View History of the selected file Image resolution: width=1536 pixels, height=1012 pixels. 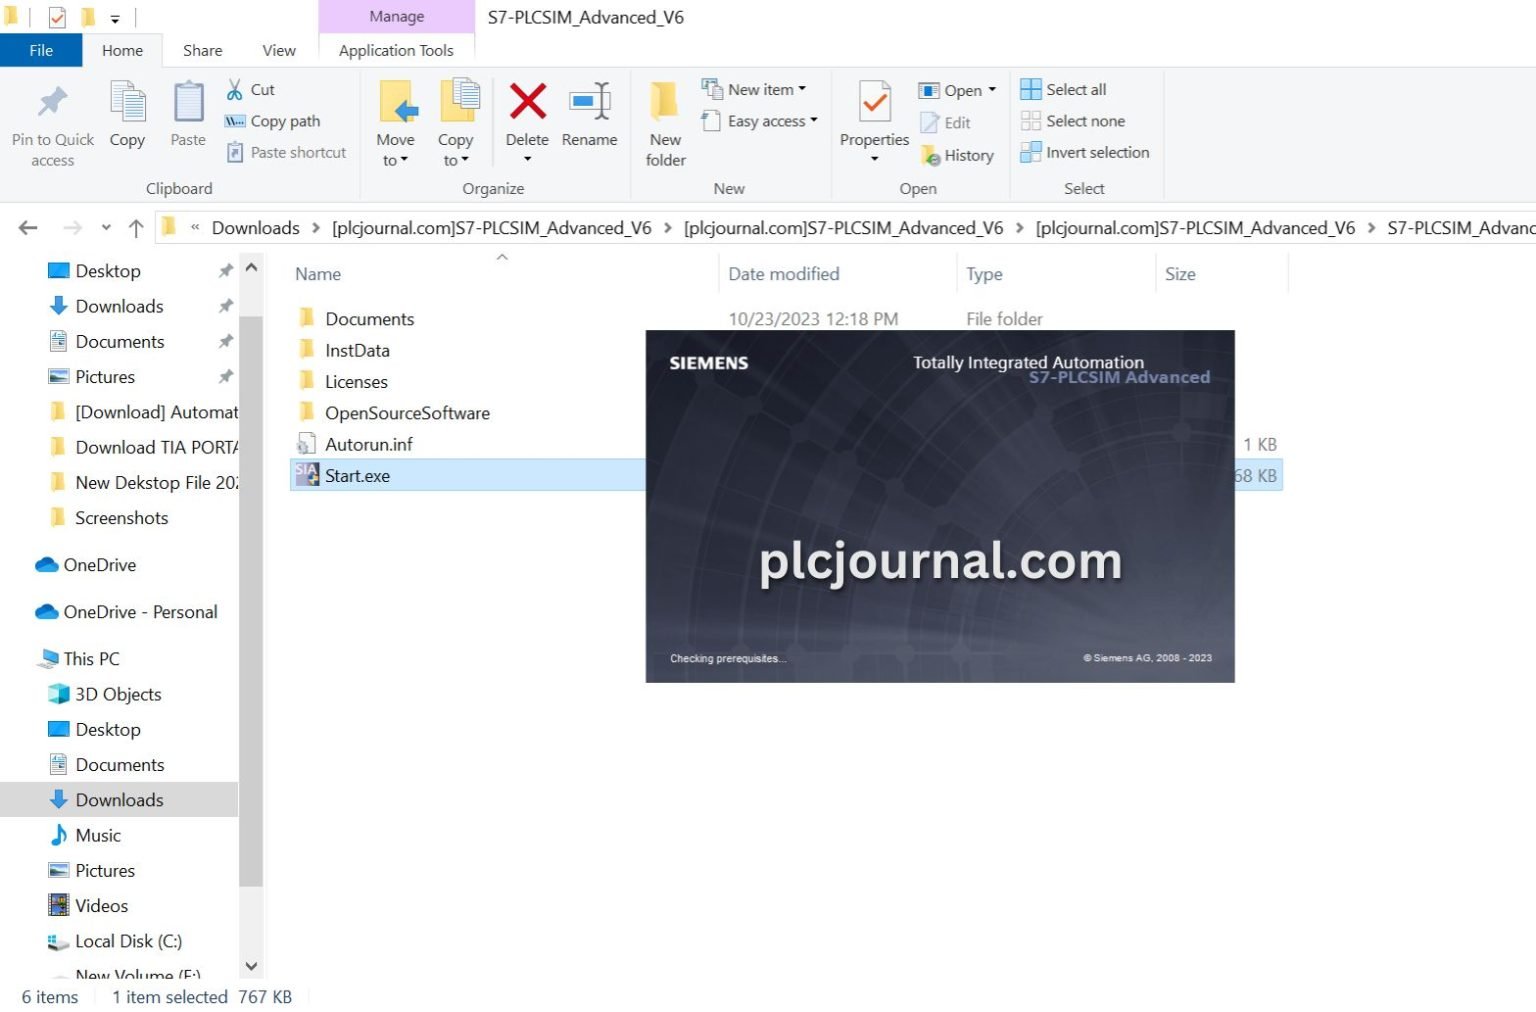(957, 155)
